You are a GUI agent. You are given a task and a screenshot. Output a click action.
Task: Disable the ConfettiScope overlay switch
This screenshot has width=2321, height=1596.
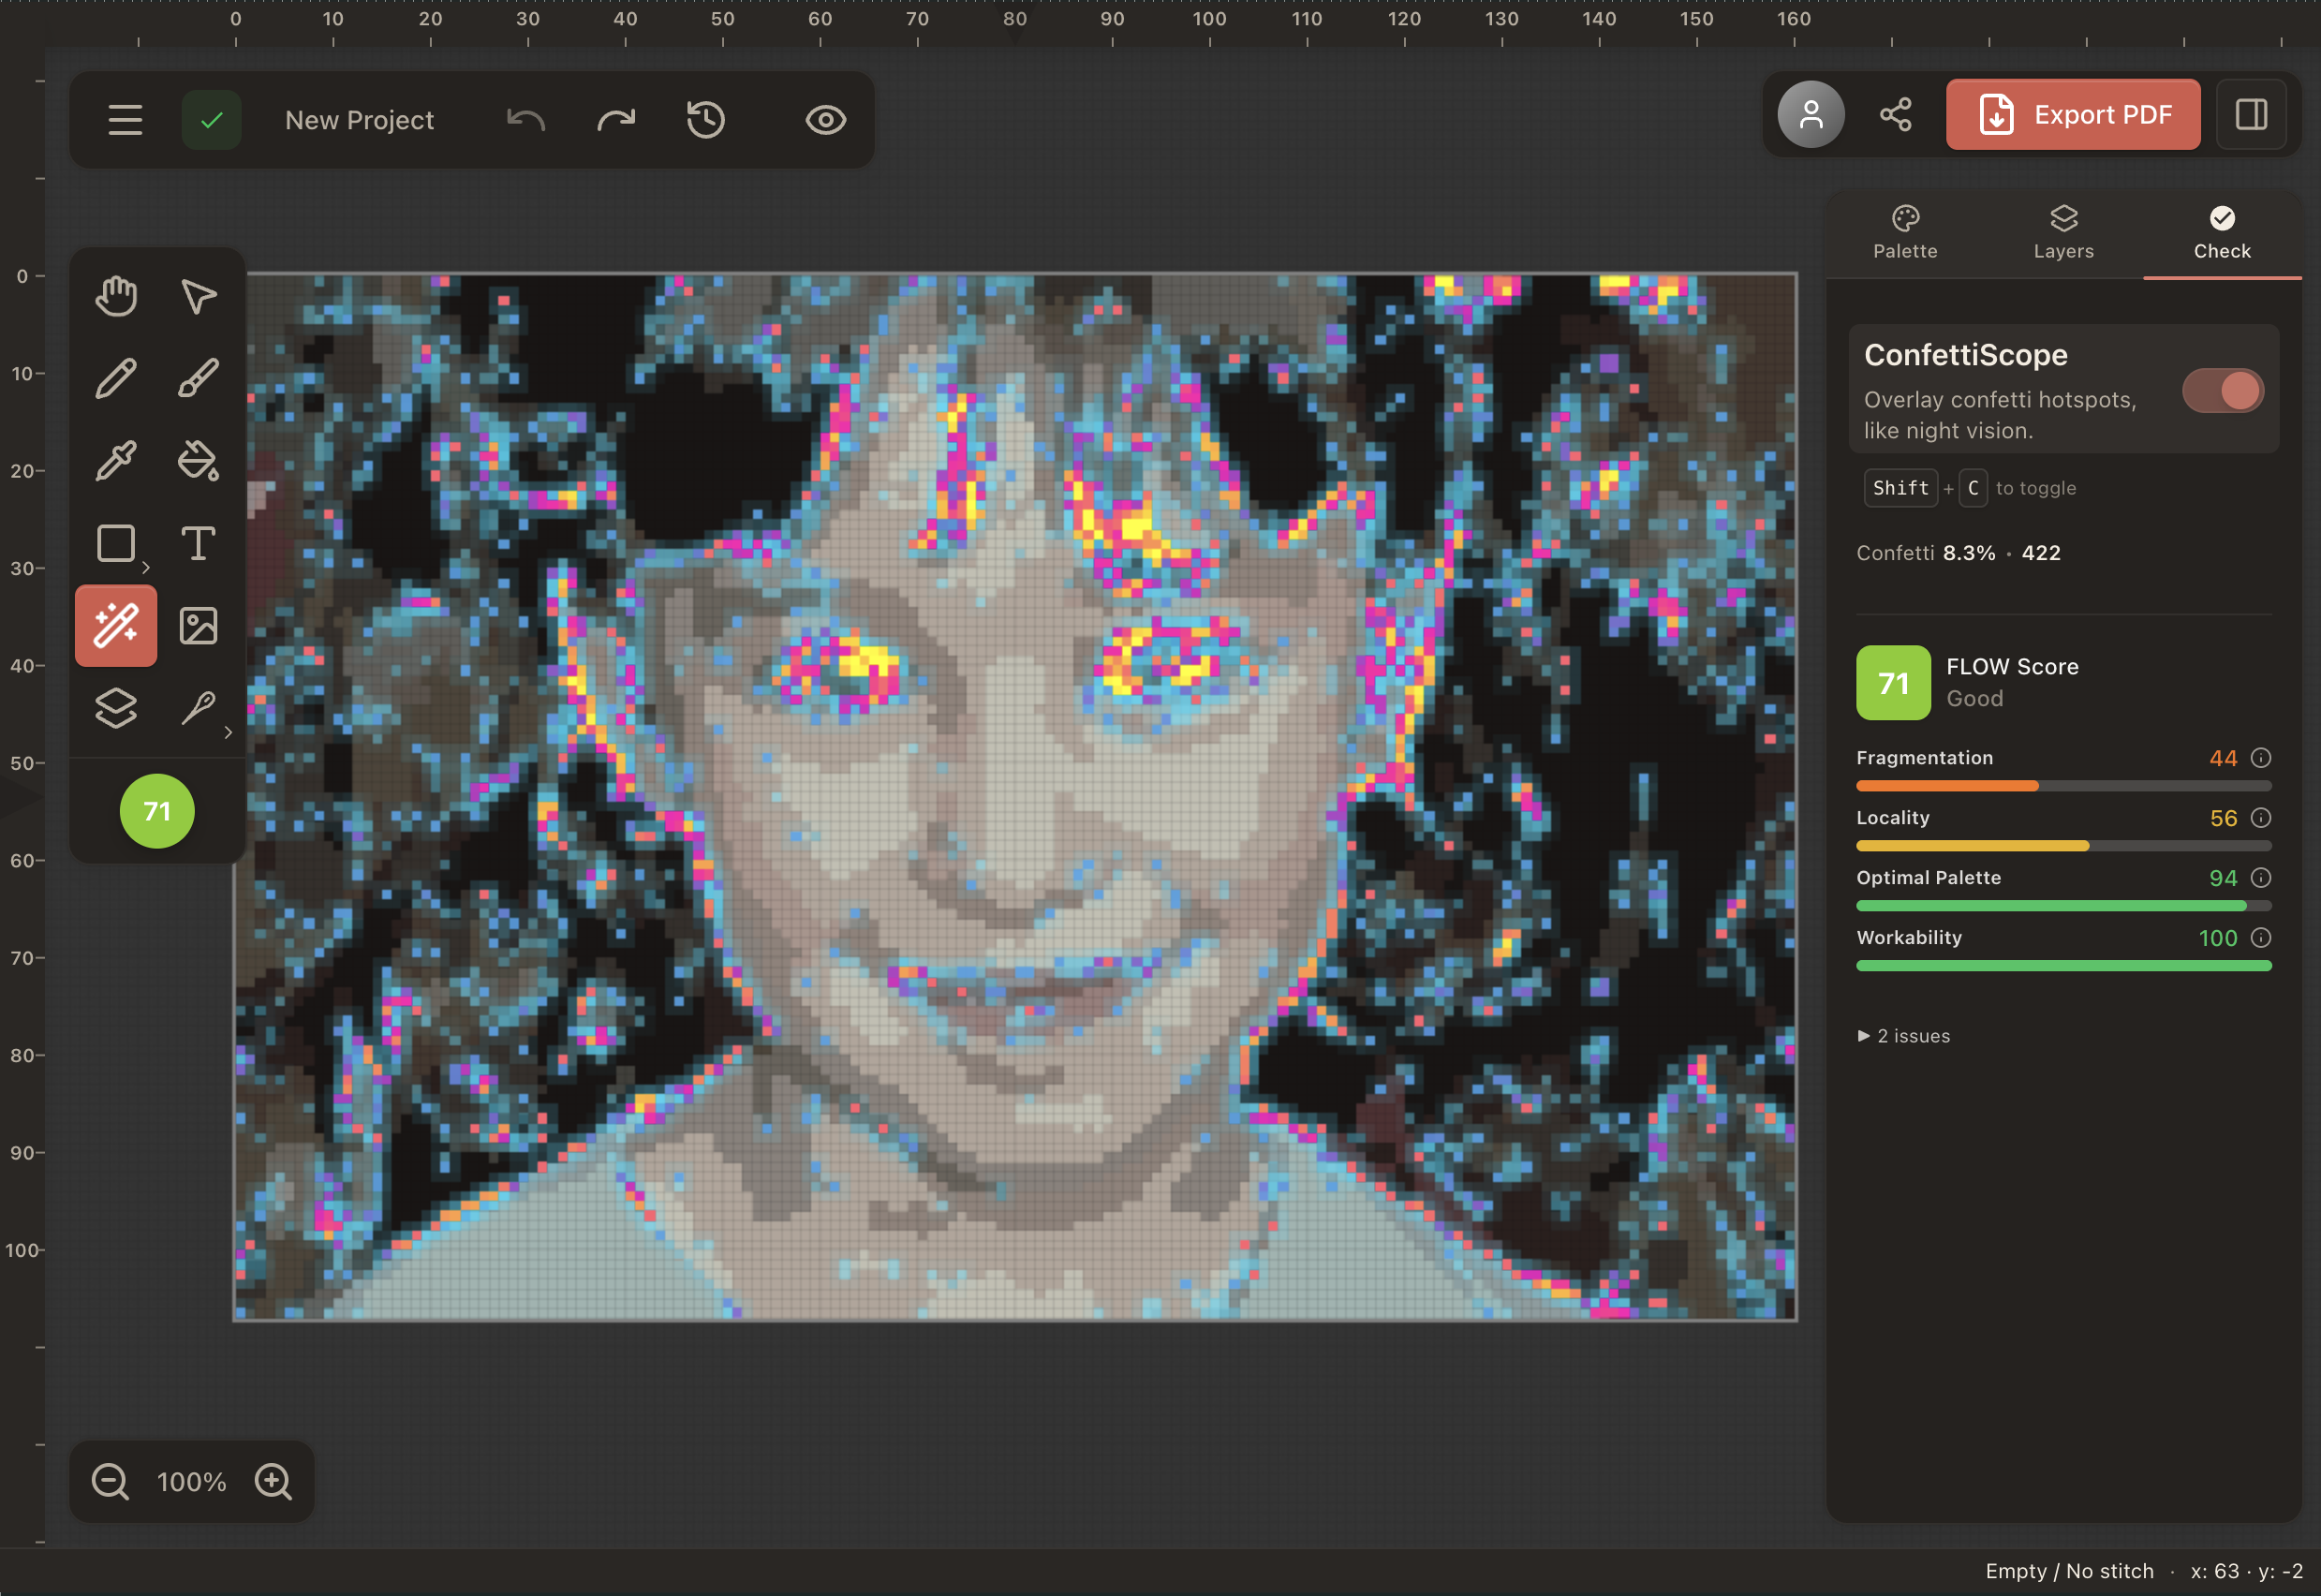pos(2222,391)
